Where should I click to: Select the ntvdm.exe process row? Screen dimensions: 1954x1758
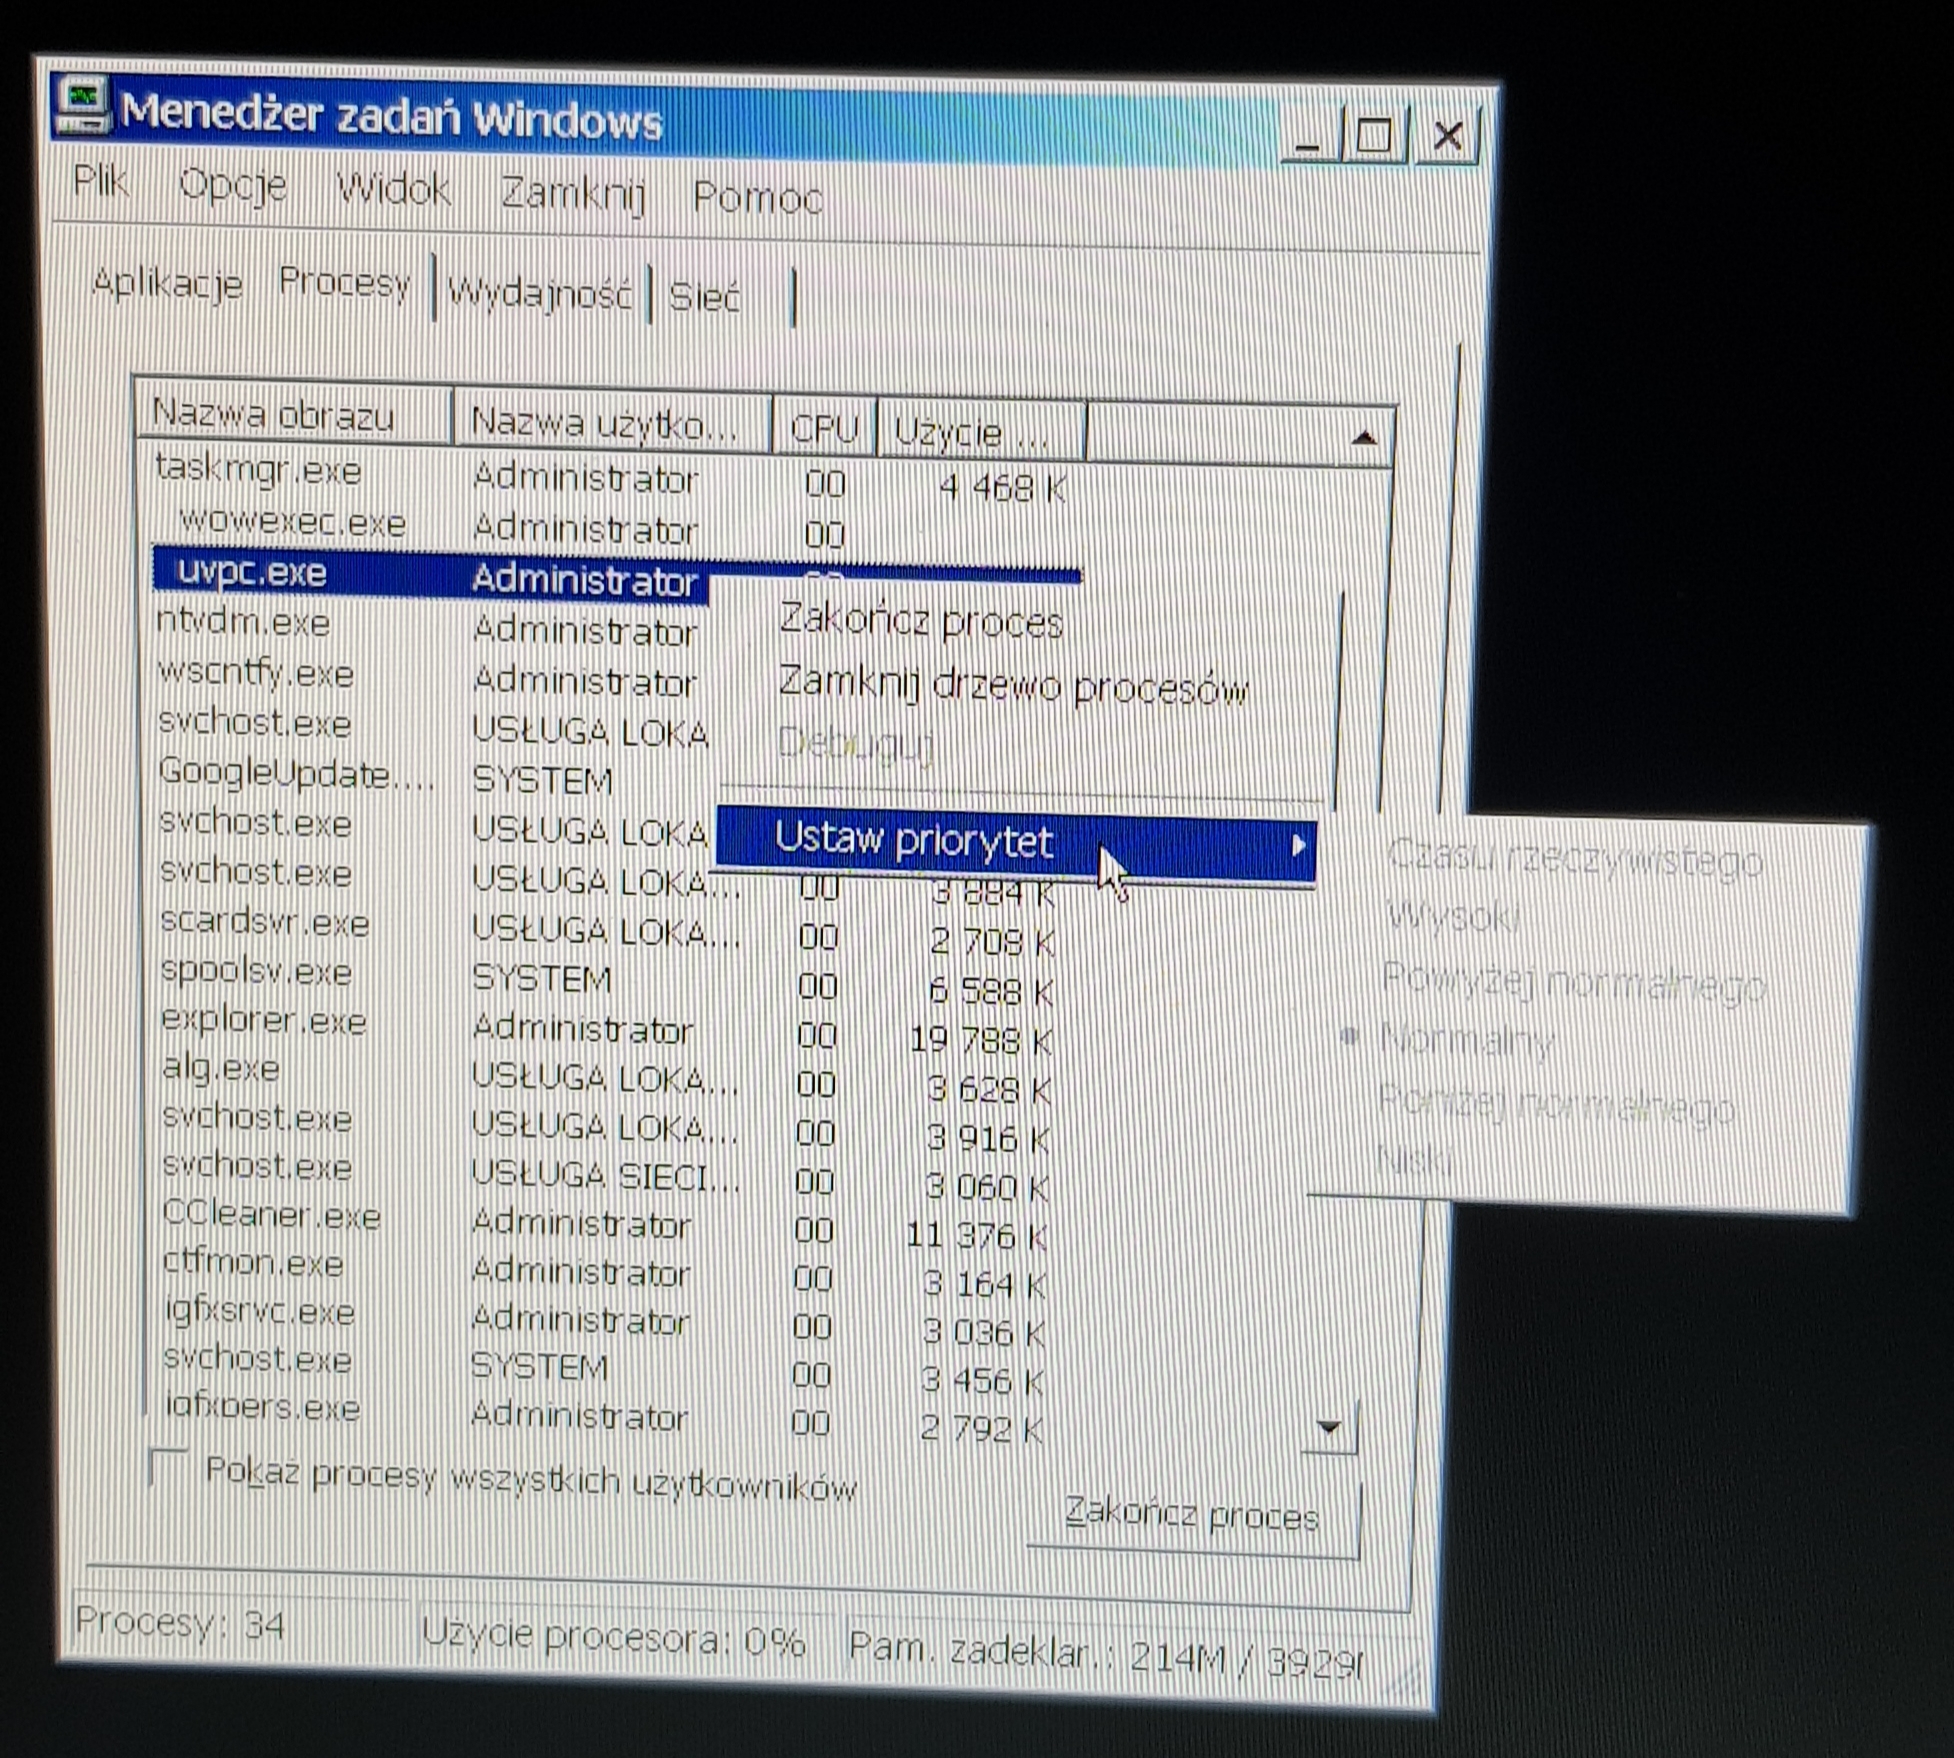[x=430, y=626]
